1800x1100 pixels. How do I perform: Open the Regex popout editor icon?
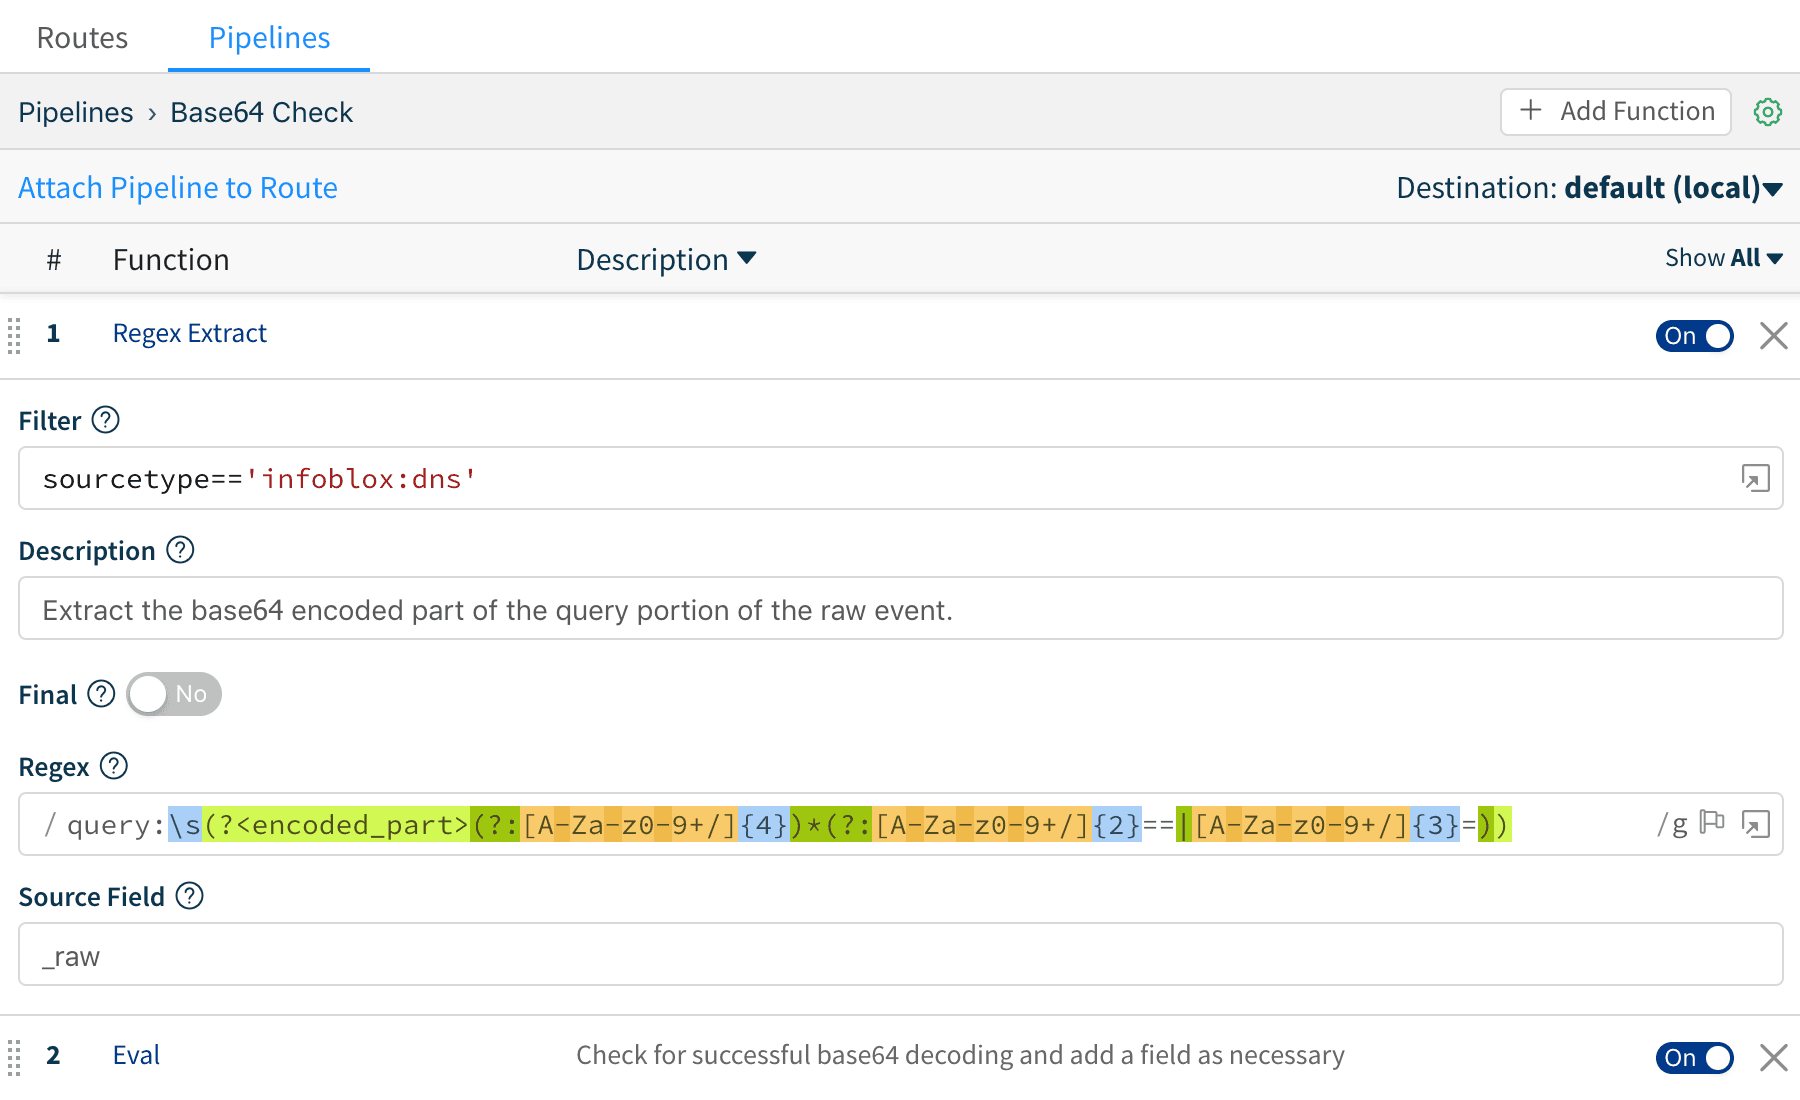pyautogui.click(x=1756, y=823)
